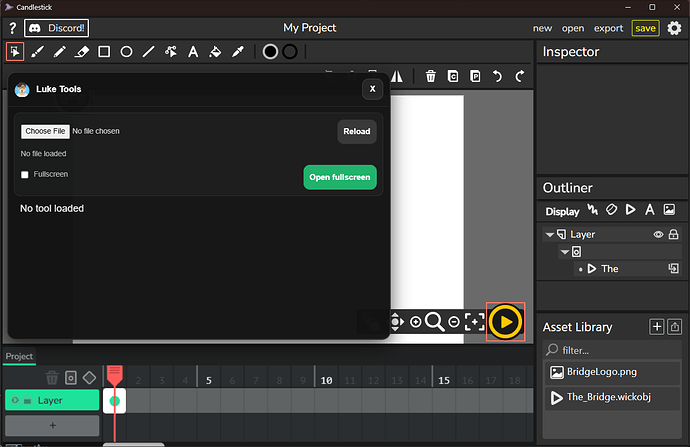Image resolution: width=690 pixels, height=447 pixels.
Task: Open the Project tab in the timeline
Action: [19, 356]
